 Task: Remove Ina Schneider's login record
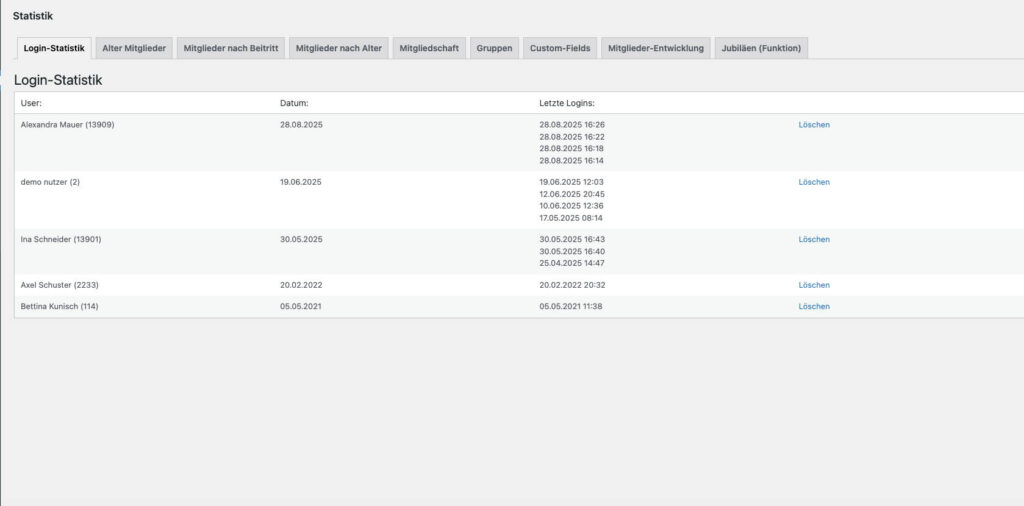[x=814, y=240]
